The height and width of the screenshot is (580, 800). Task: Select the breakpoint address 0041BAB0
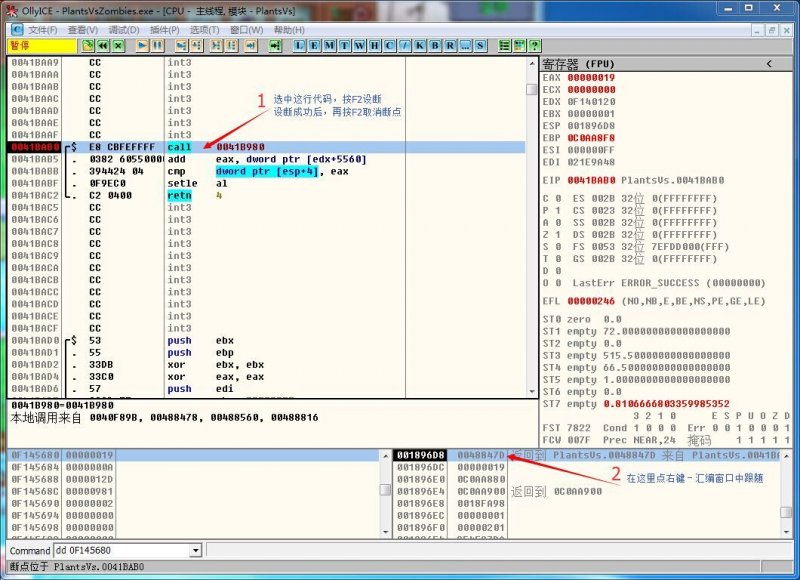click(35, 147)
